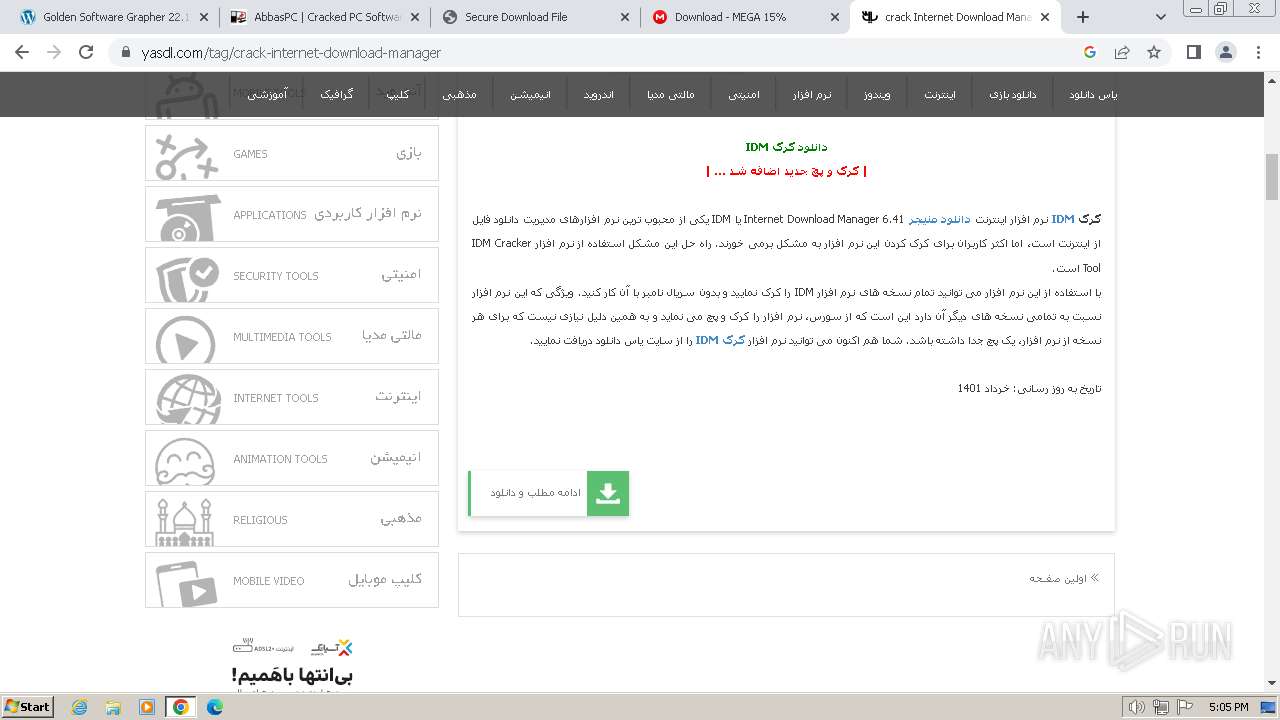Open انیمیشن nav menu item
This screenshot has height=720, width=1280.
(x=530, y=94)
